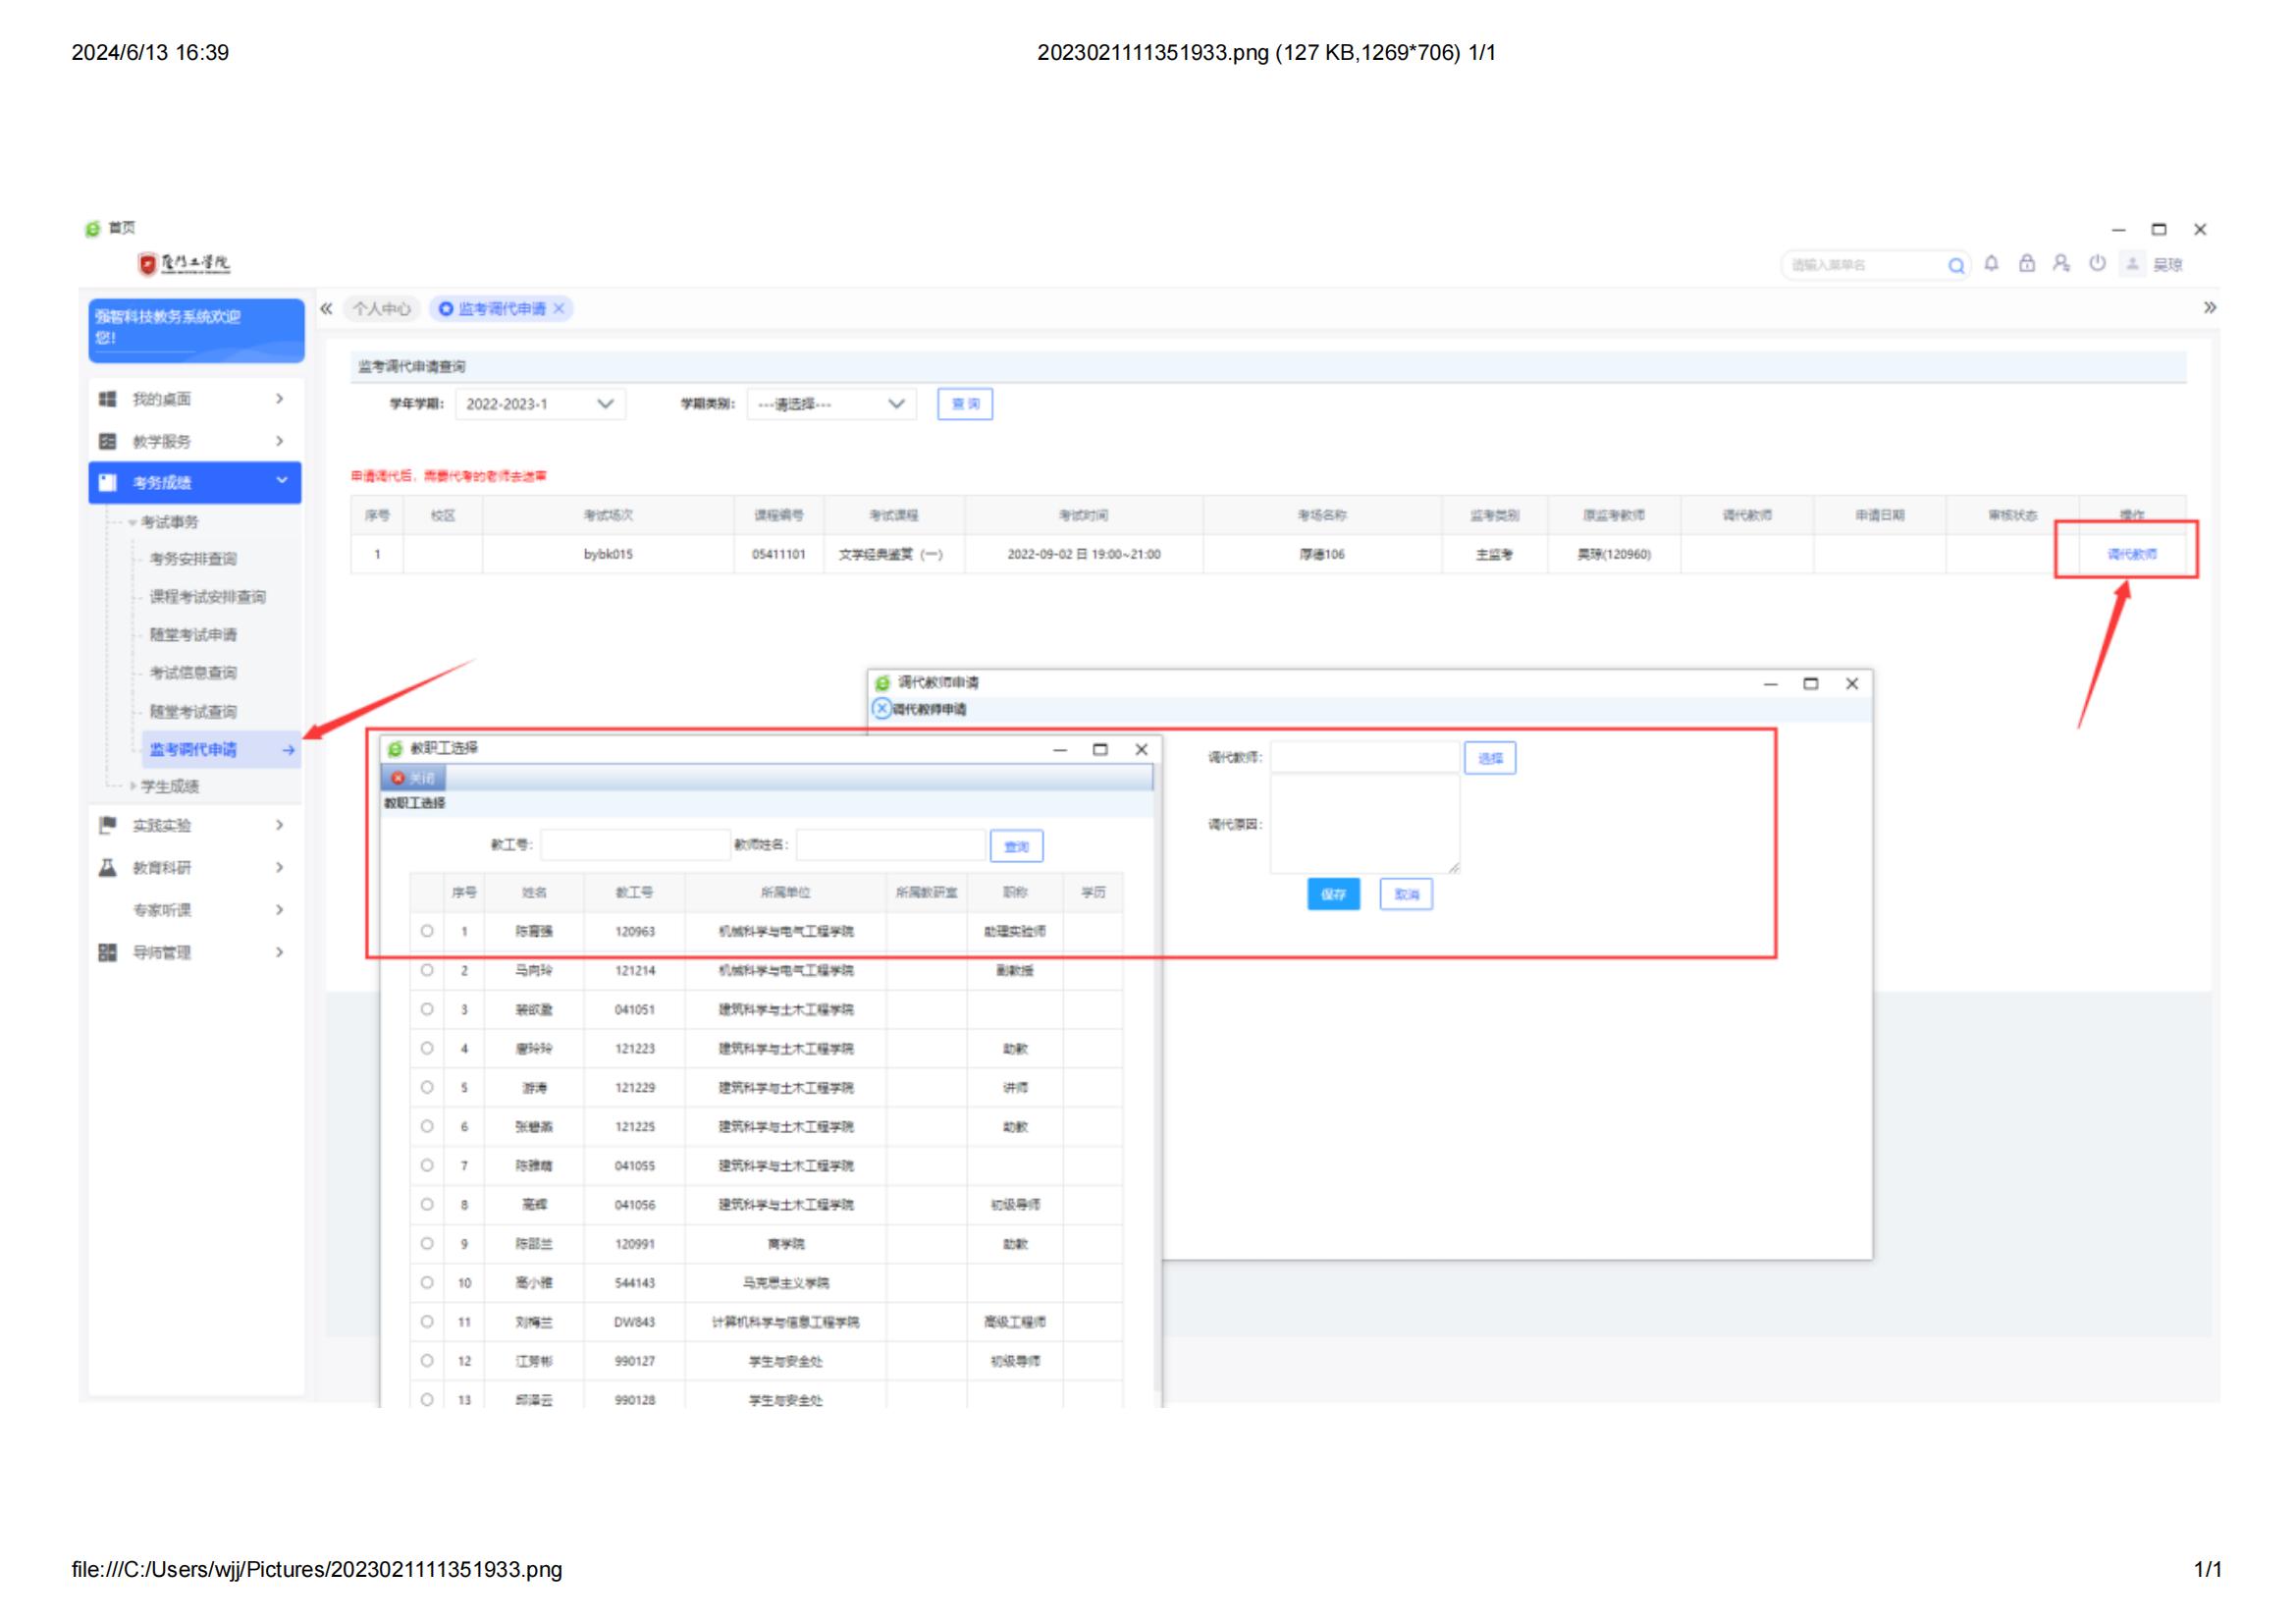The width and height of the screenshot is (2296, 1623).
Task: Open the 学年学期 dropdown 2022-2023-1
Action: 540,404
